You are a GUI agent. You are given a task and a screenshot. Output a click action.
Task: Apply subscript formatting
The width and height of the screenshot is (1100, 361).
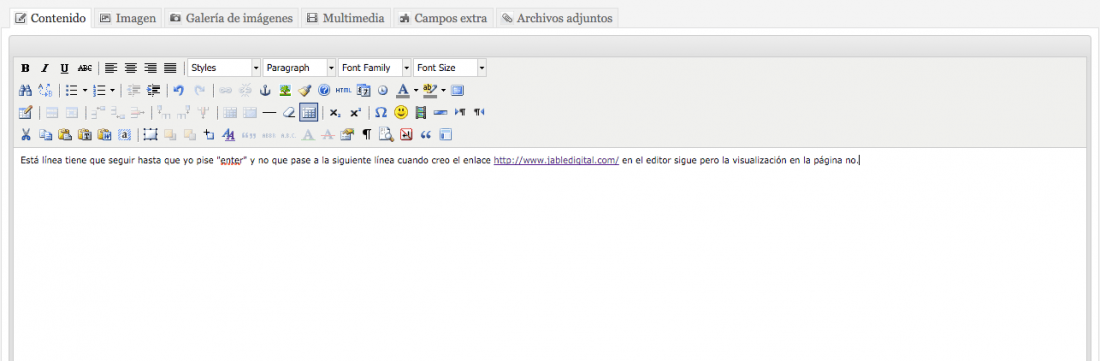pos(335,112)
